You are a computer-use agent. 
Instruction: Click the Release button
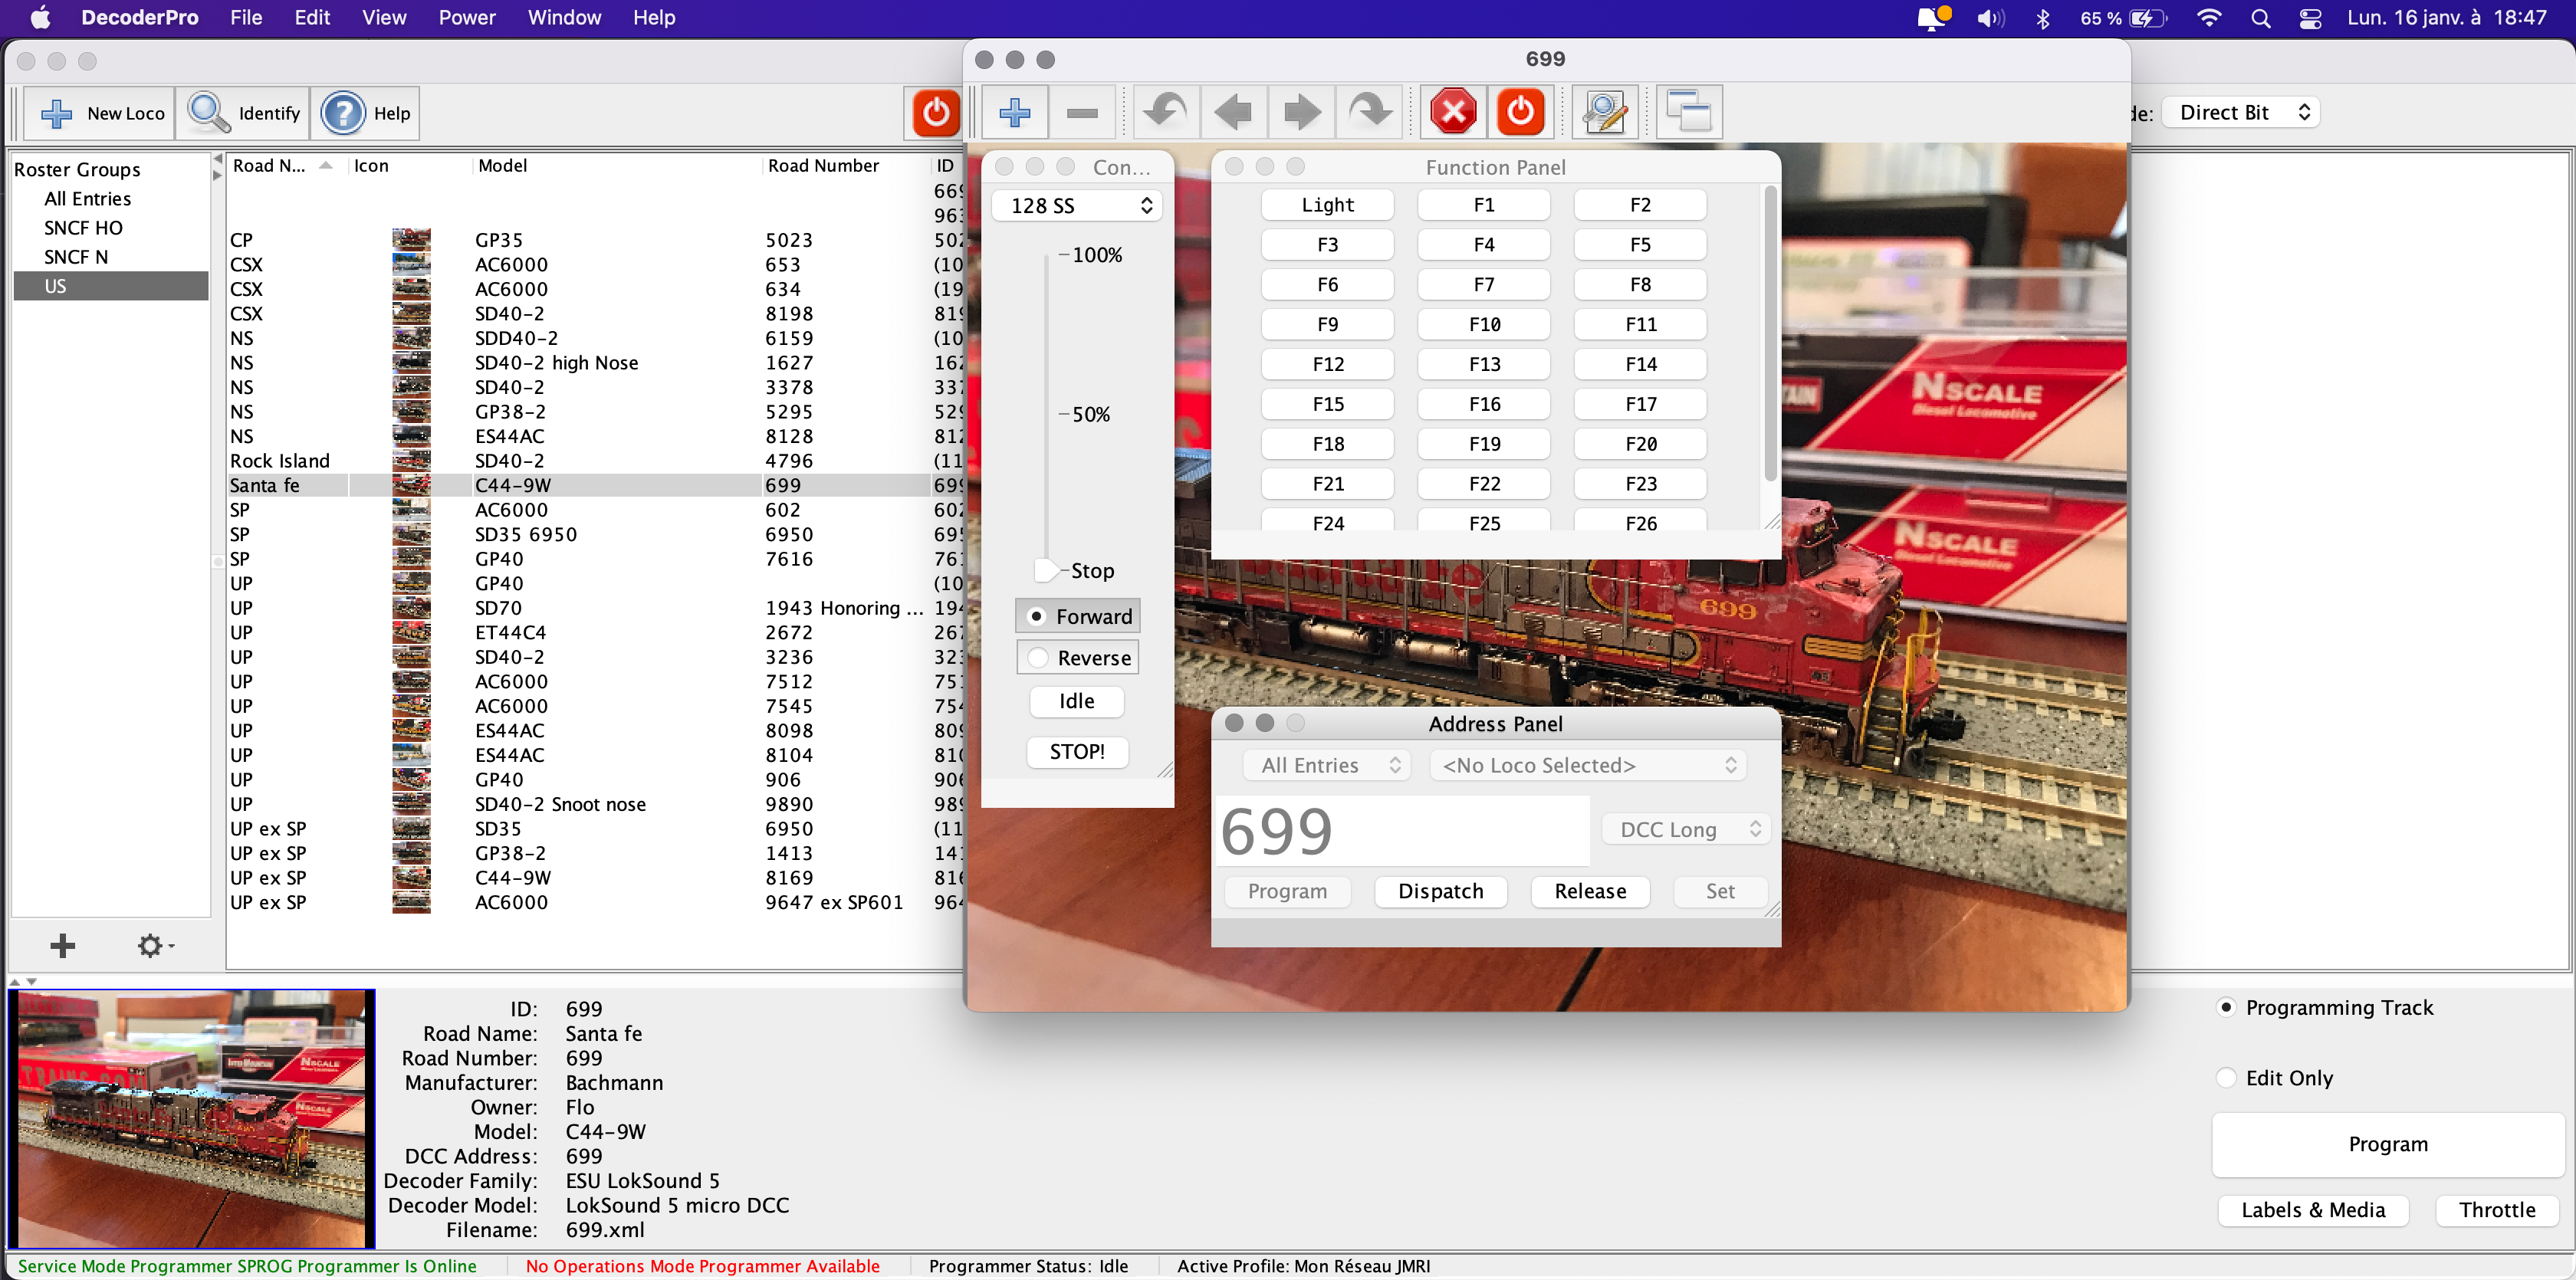1589,891
